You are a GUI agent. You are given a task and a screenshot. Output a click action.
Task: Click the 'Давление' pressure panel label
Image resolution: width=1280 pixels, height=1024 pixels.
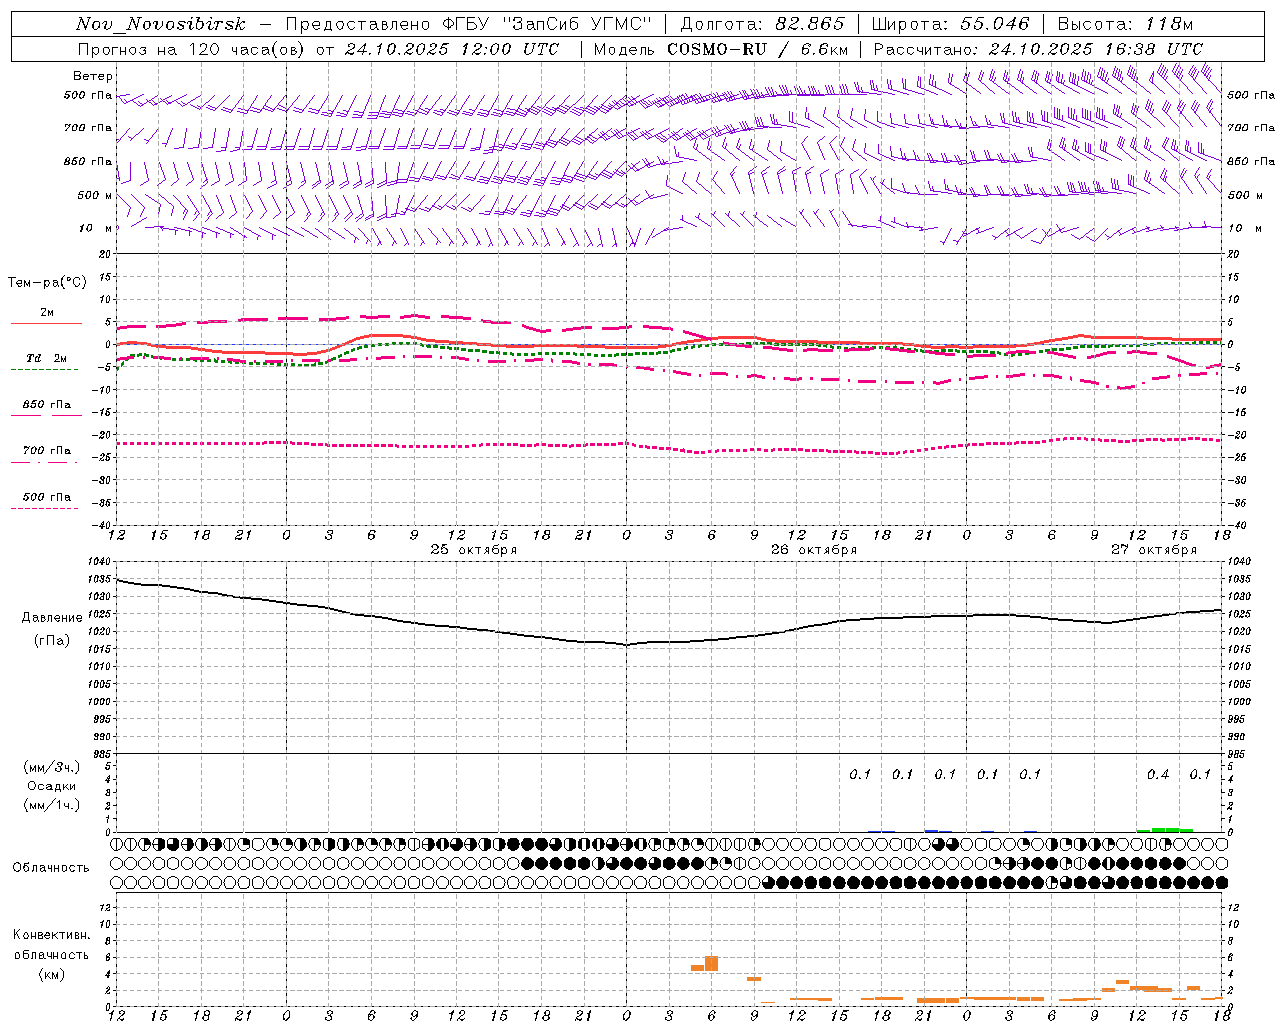click(52, 618)
